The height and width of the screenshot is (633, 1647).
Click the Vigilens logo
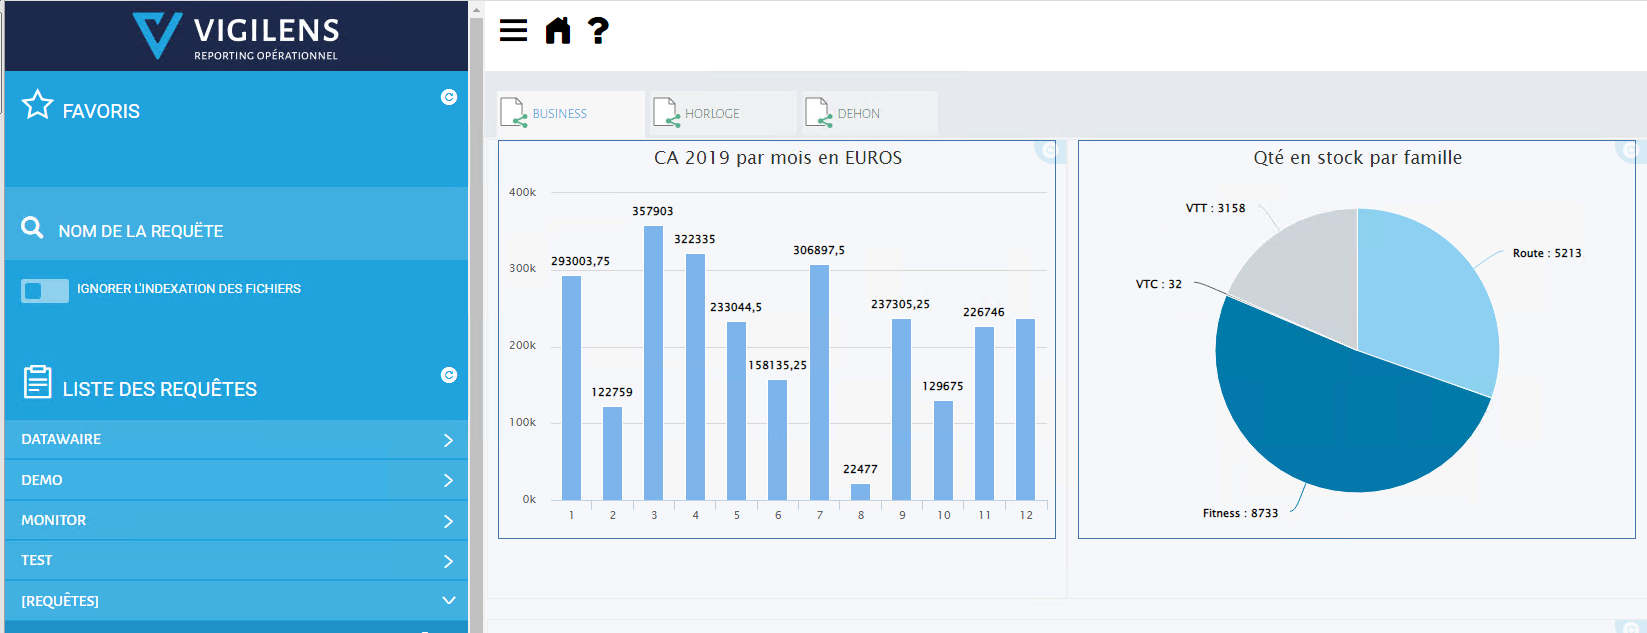pos(236,36)
